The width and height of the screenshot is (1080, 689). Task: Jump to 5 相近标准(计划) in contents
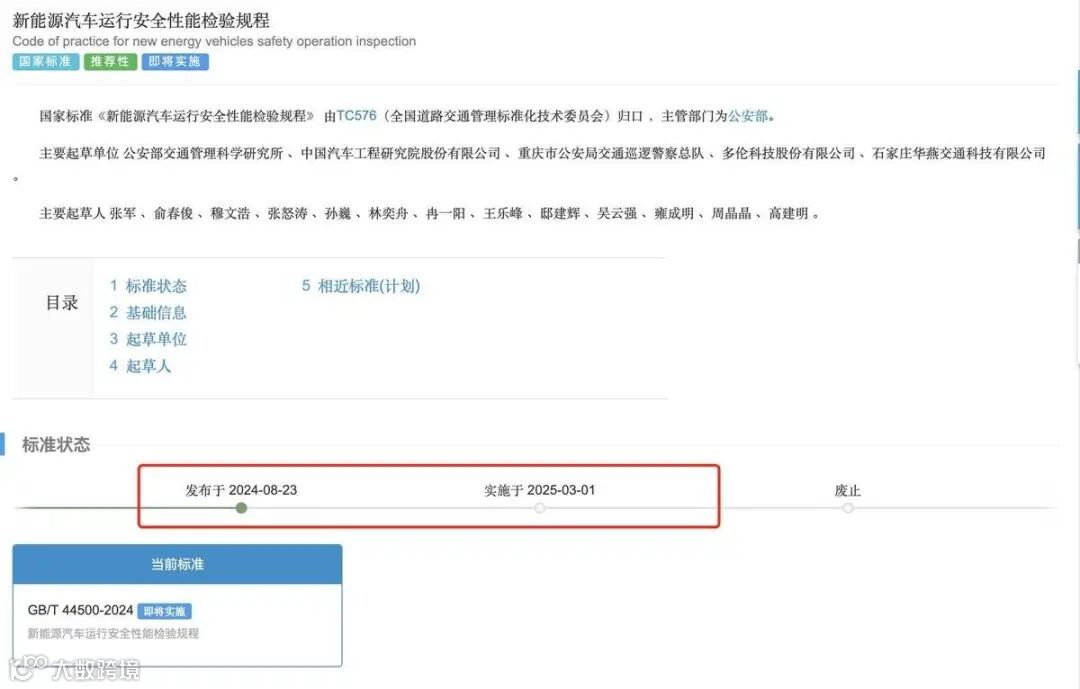(361, 286)
